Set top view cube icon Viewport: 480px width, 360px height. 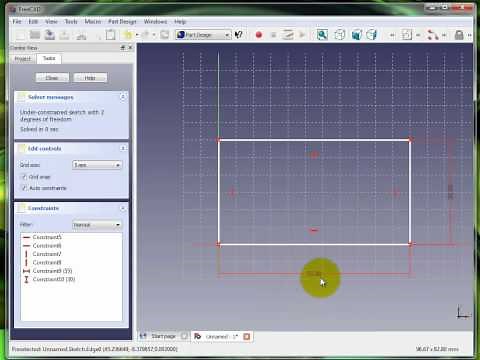click(x=371, y=35)
